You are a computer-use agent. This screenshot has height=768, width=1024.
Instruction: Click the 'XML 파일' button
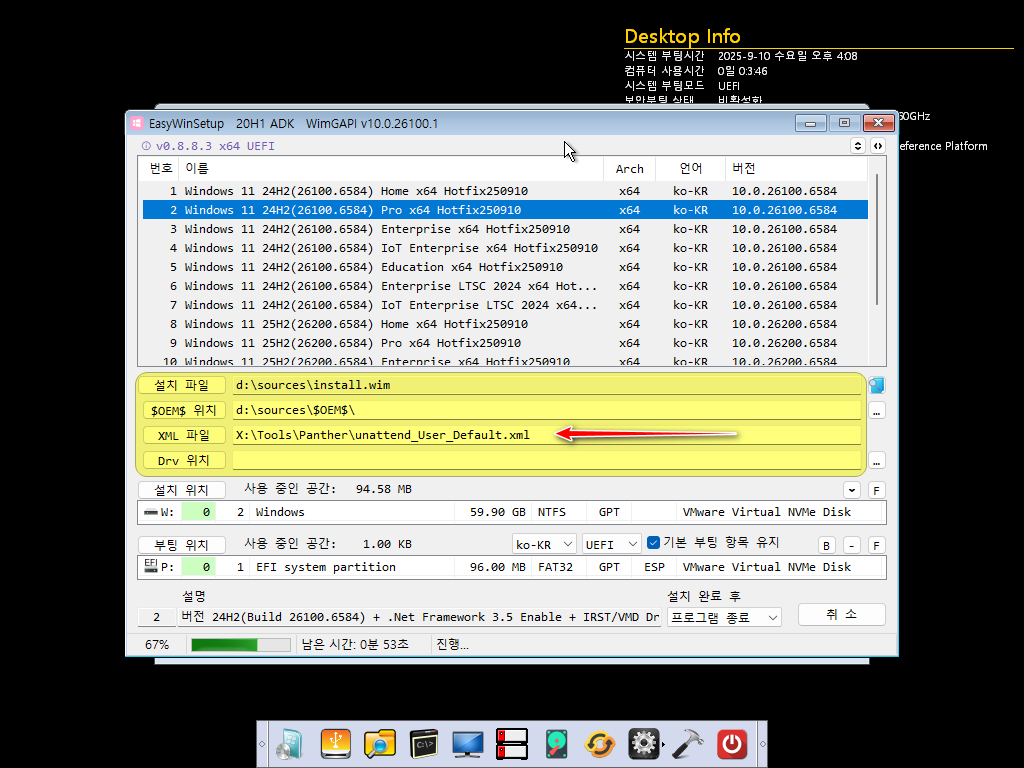click(183, 436)
